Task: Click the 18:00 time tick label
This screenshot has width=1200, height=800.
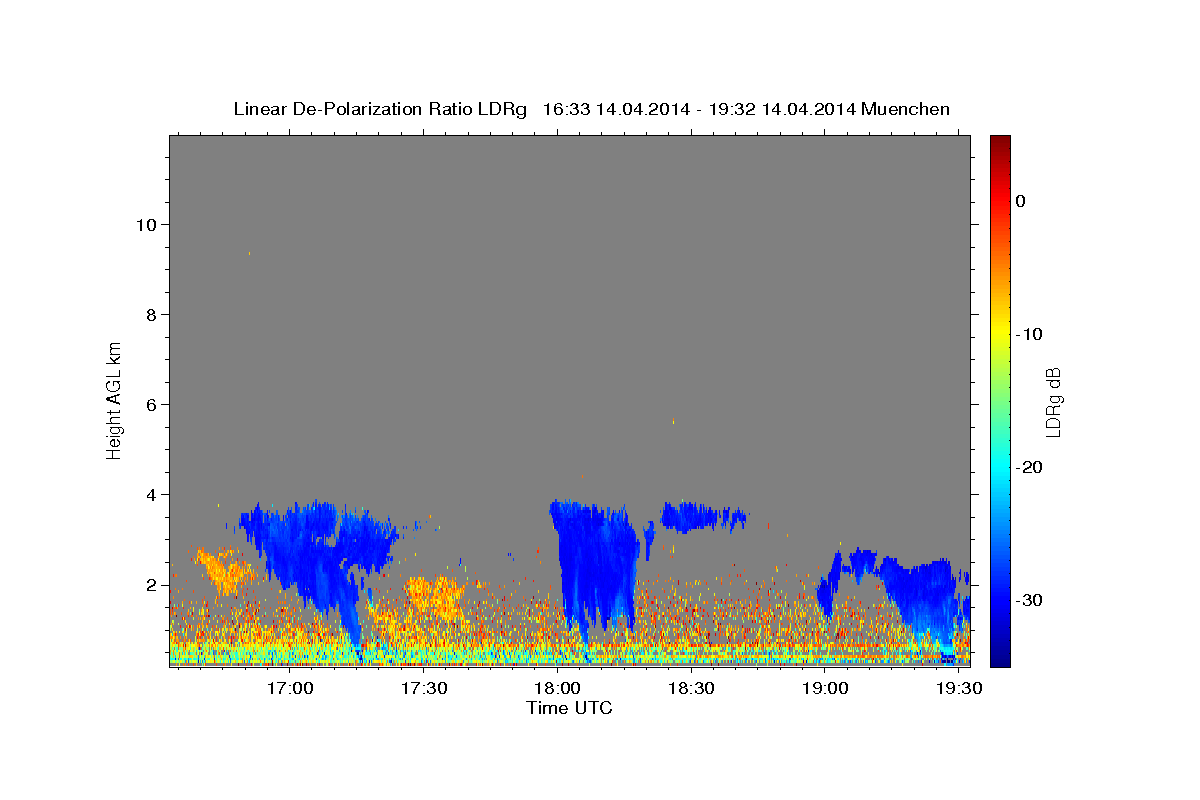Action: pyautogui.click(x=557, y=689)
